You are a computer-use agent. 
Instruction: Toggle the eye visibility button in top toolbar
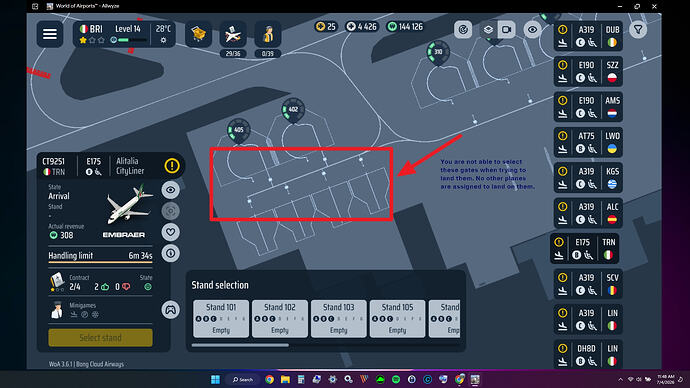532,29
